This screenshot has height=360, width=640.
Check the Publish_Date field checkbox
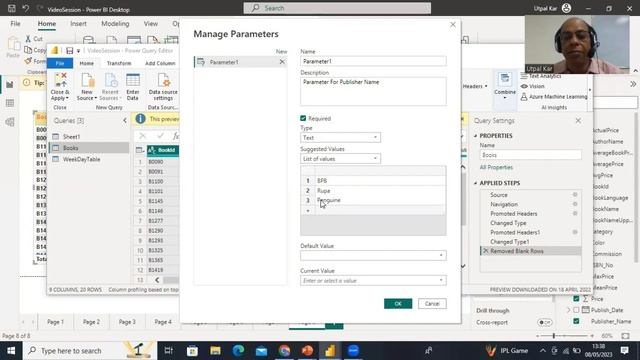[576, 310]
